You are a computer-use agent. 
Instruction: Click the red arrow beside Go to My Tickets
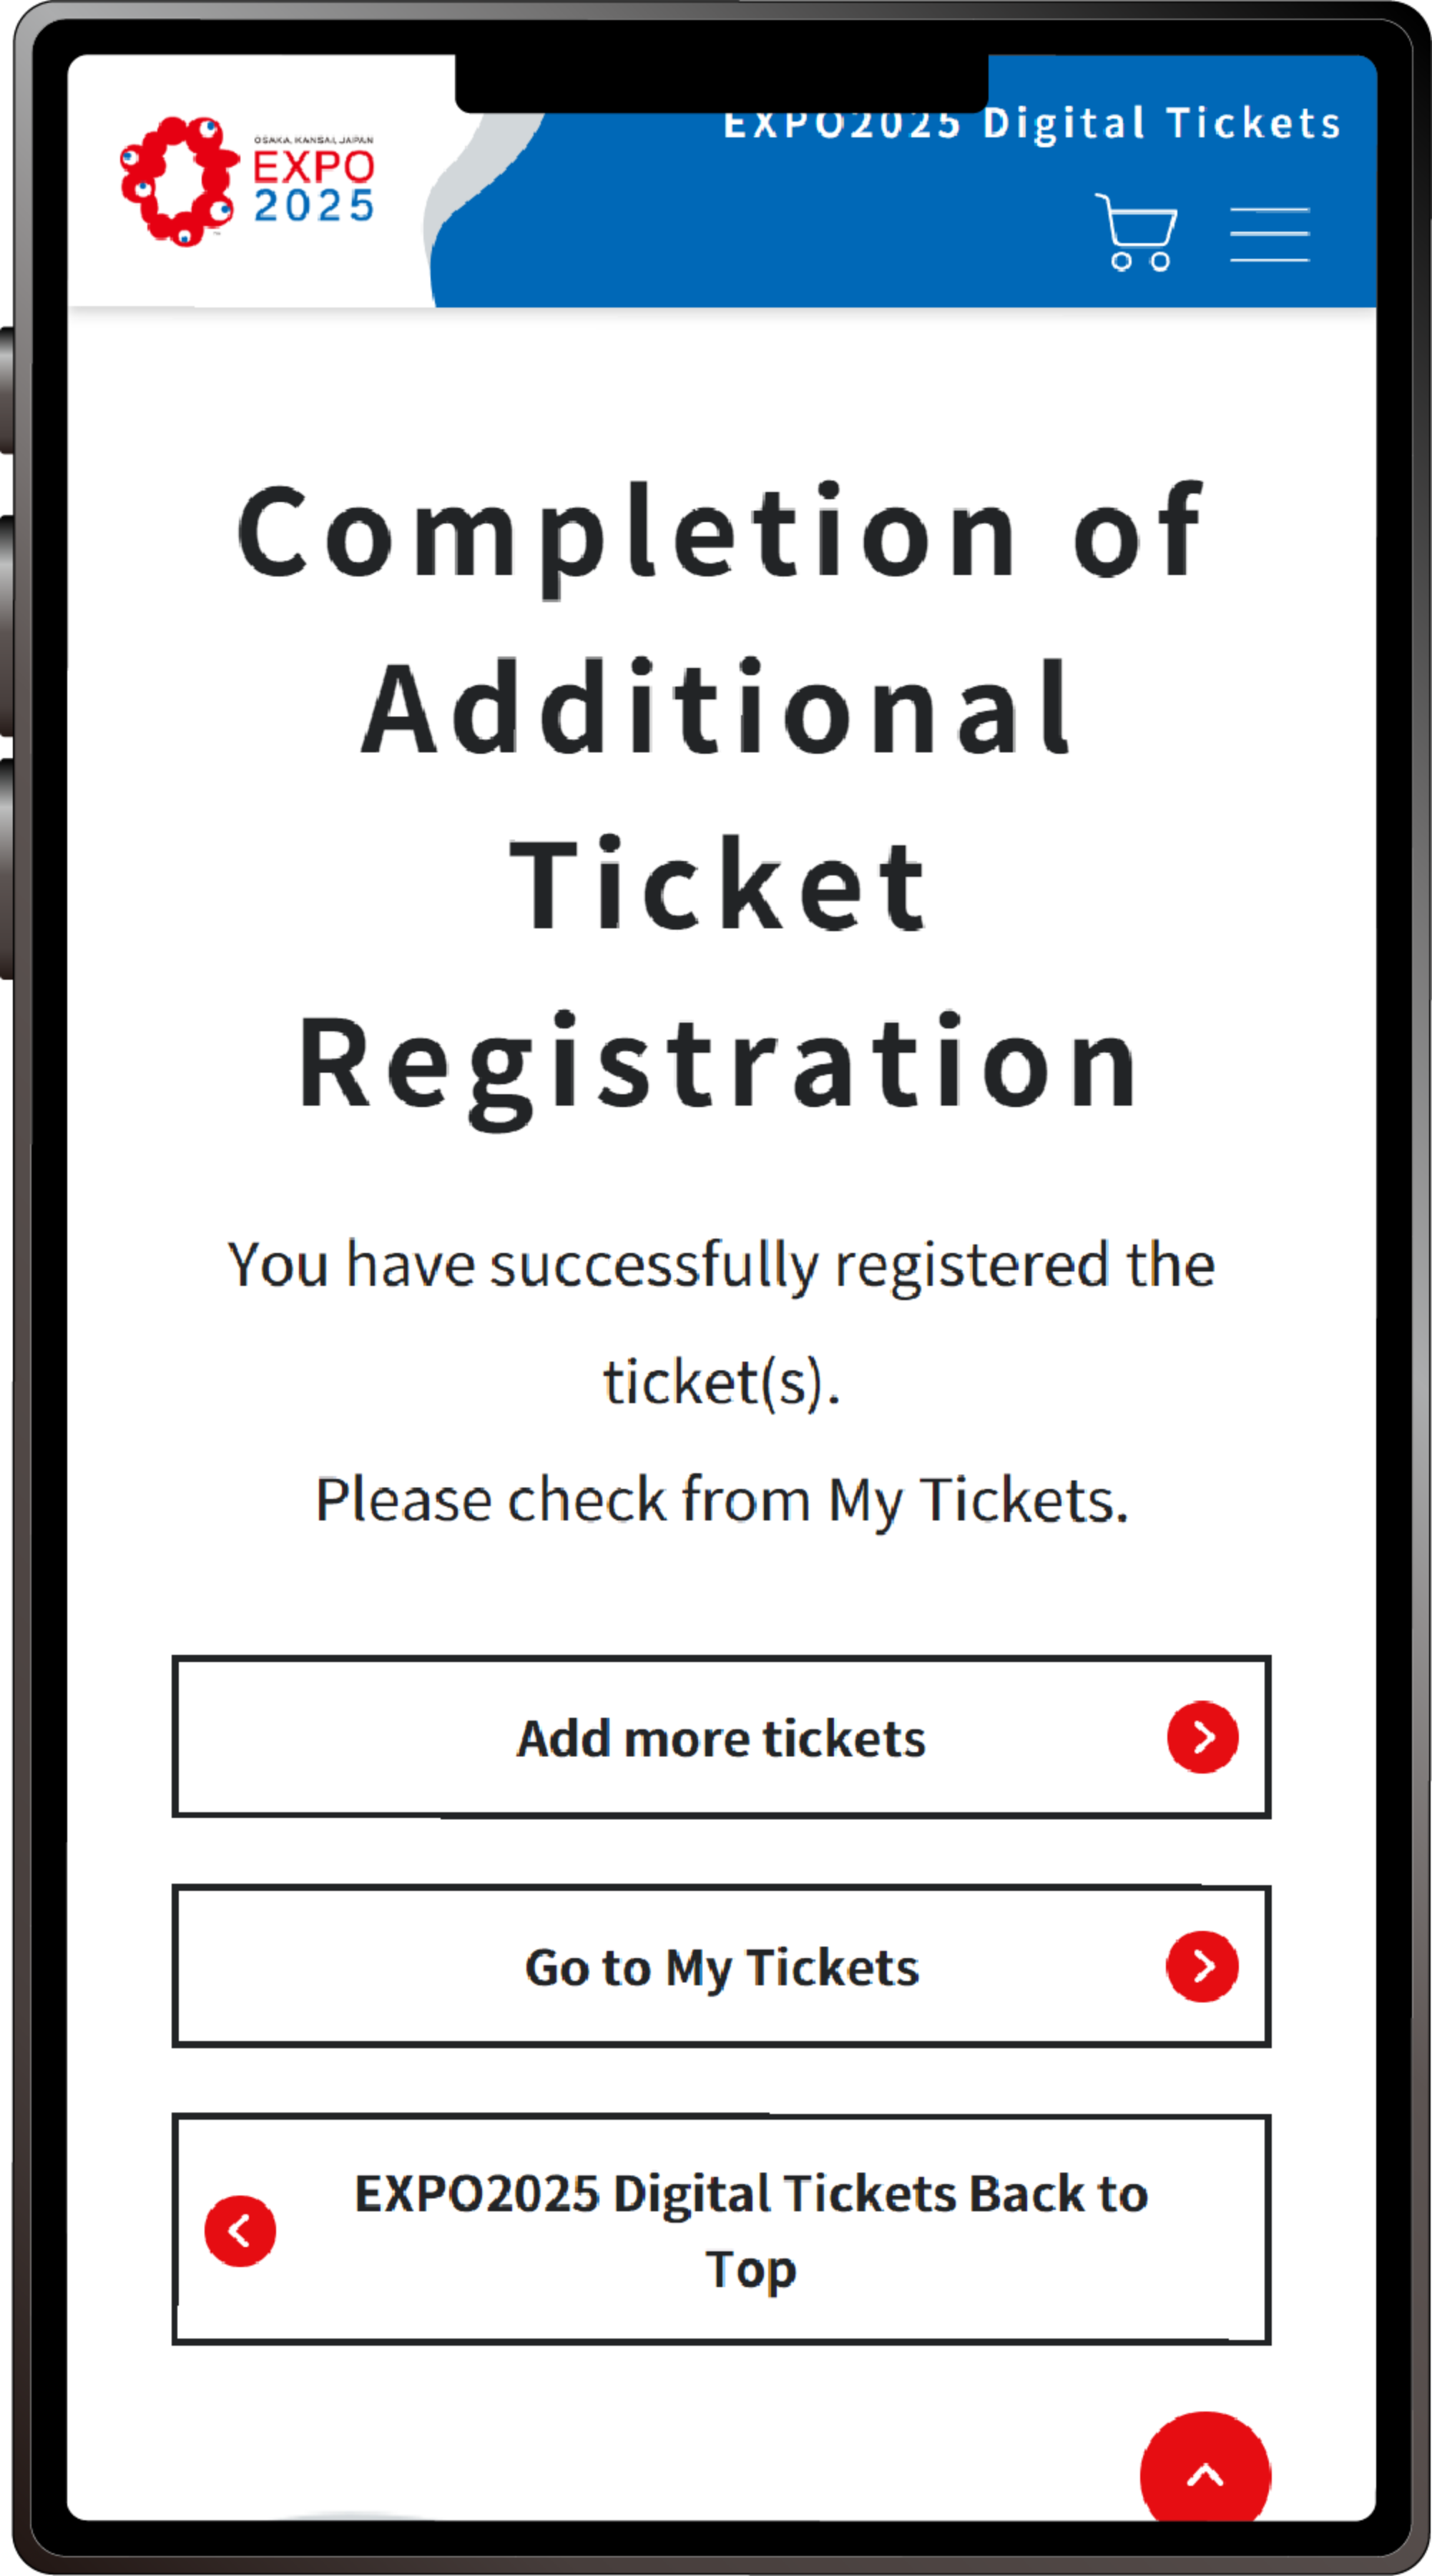tap(1203, 1966)
